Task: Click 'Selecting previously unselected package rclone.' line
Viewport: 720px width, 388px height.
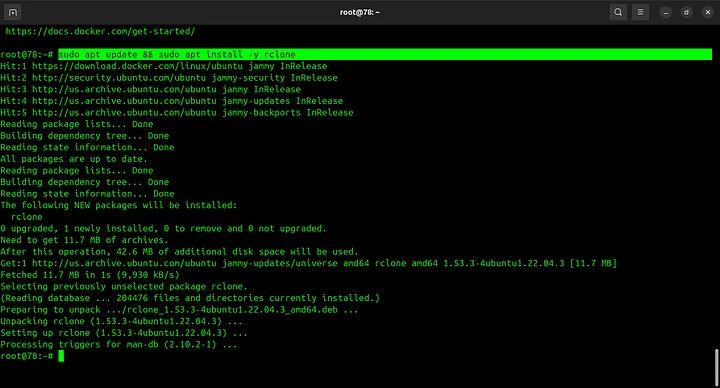Action: coord(124,287)
